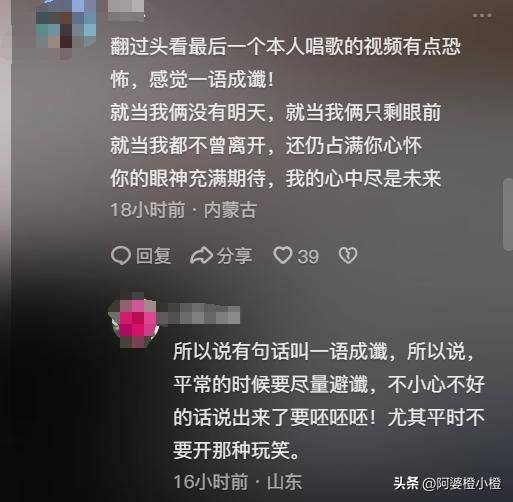
Task: Click the 回复 reply label
Action: tap(154, 256)
